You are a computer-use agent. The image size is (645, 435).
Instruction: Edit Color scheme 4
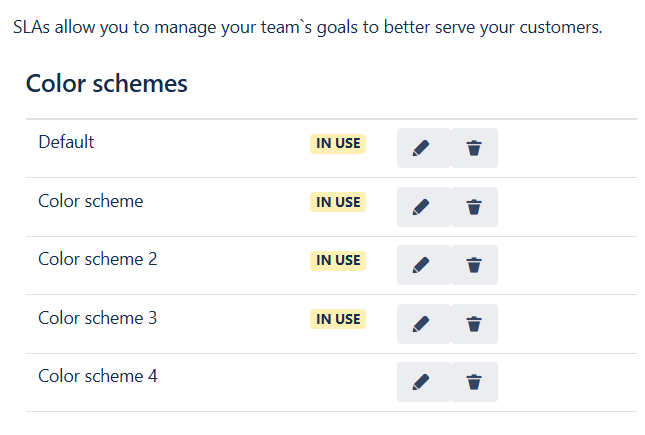pyautogui.click(x=422, y=382)
